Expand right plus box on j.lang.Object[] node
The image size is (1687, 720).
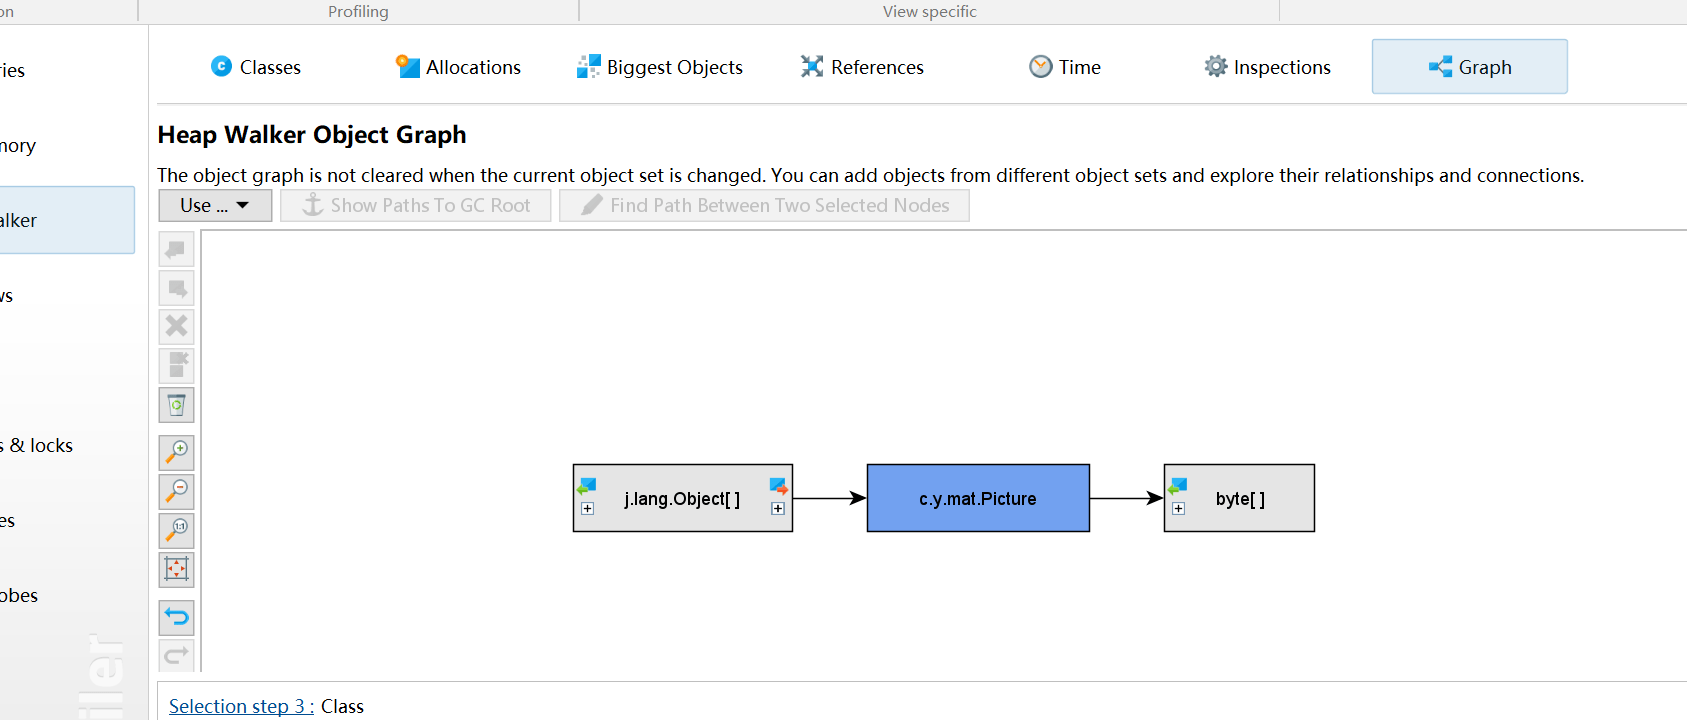coord(778,509)
